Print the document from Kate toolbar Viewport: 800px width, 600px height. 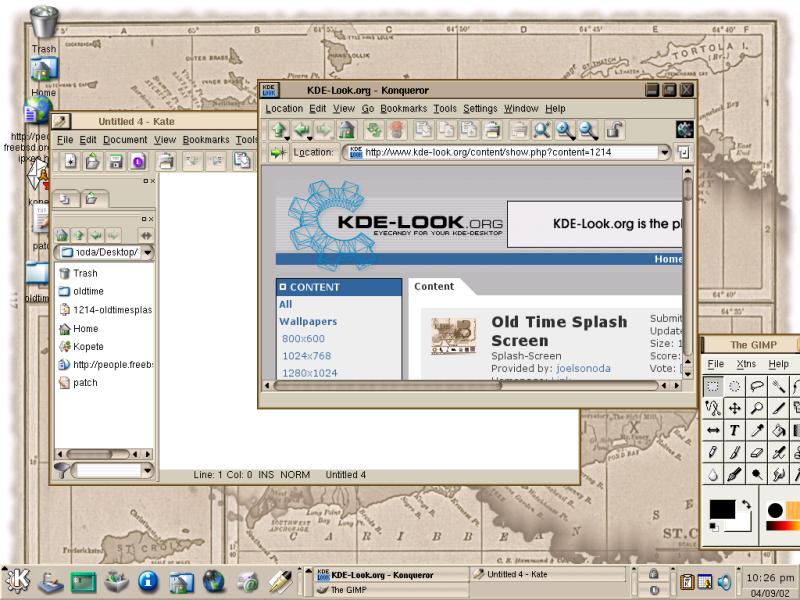click(165, 161)
